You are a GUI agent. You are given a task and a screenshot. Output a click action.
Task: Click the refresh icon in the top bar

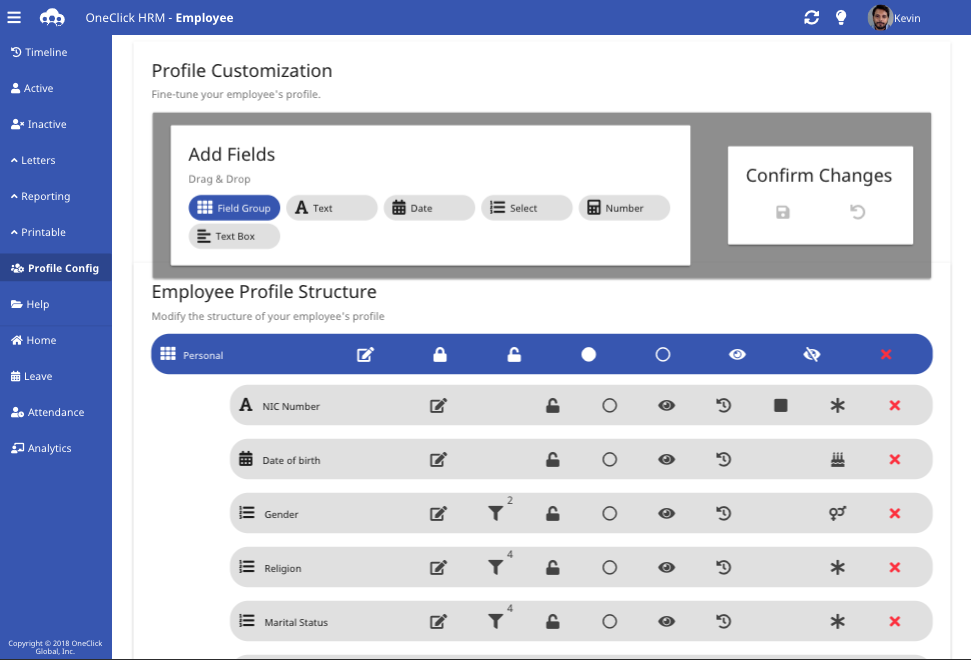pos(812,17)
